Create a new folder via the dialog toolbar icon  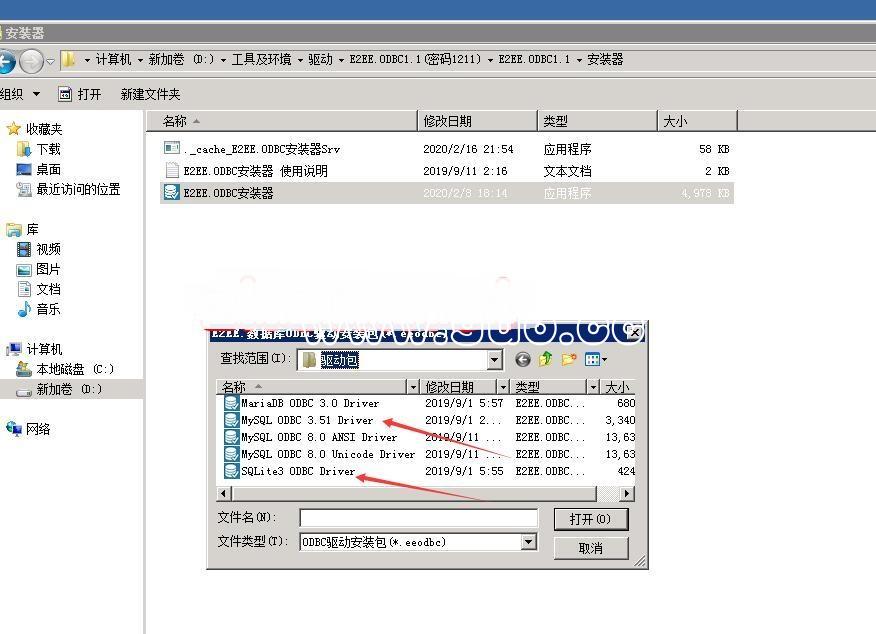[x=569, y=360]
